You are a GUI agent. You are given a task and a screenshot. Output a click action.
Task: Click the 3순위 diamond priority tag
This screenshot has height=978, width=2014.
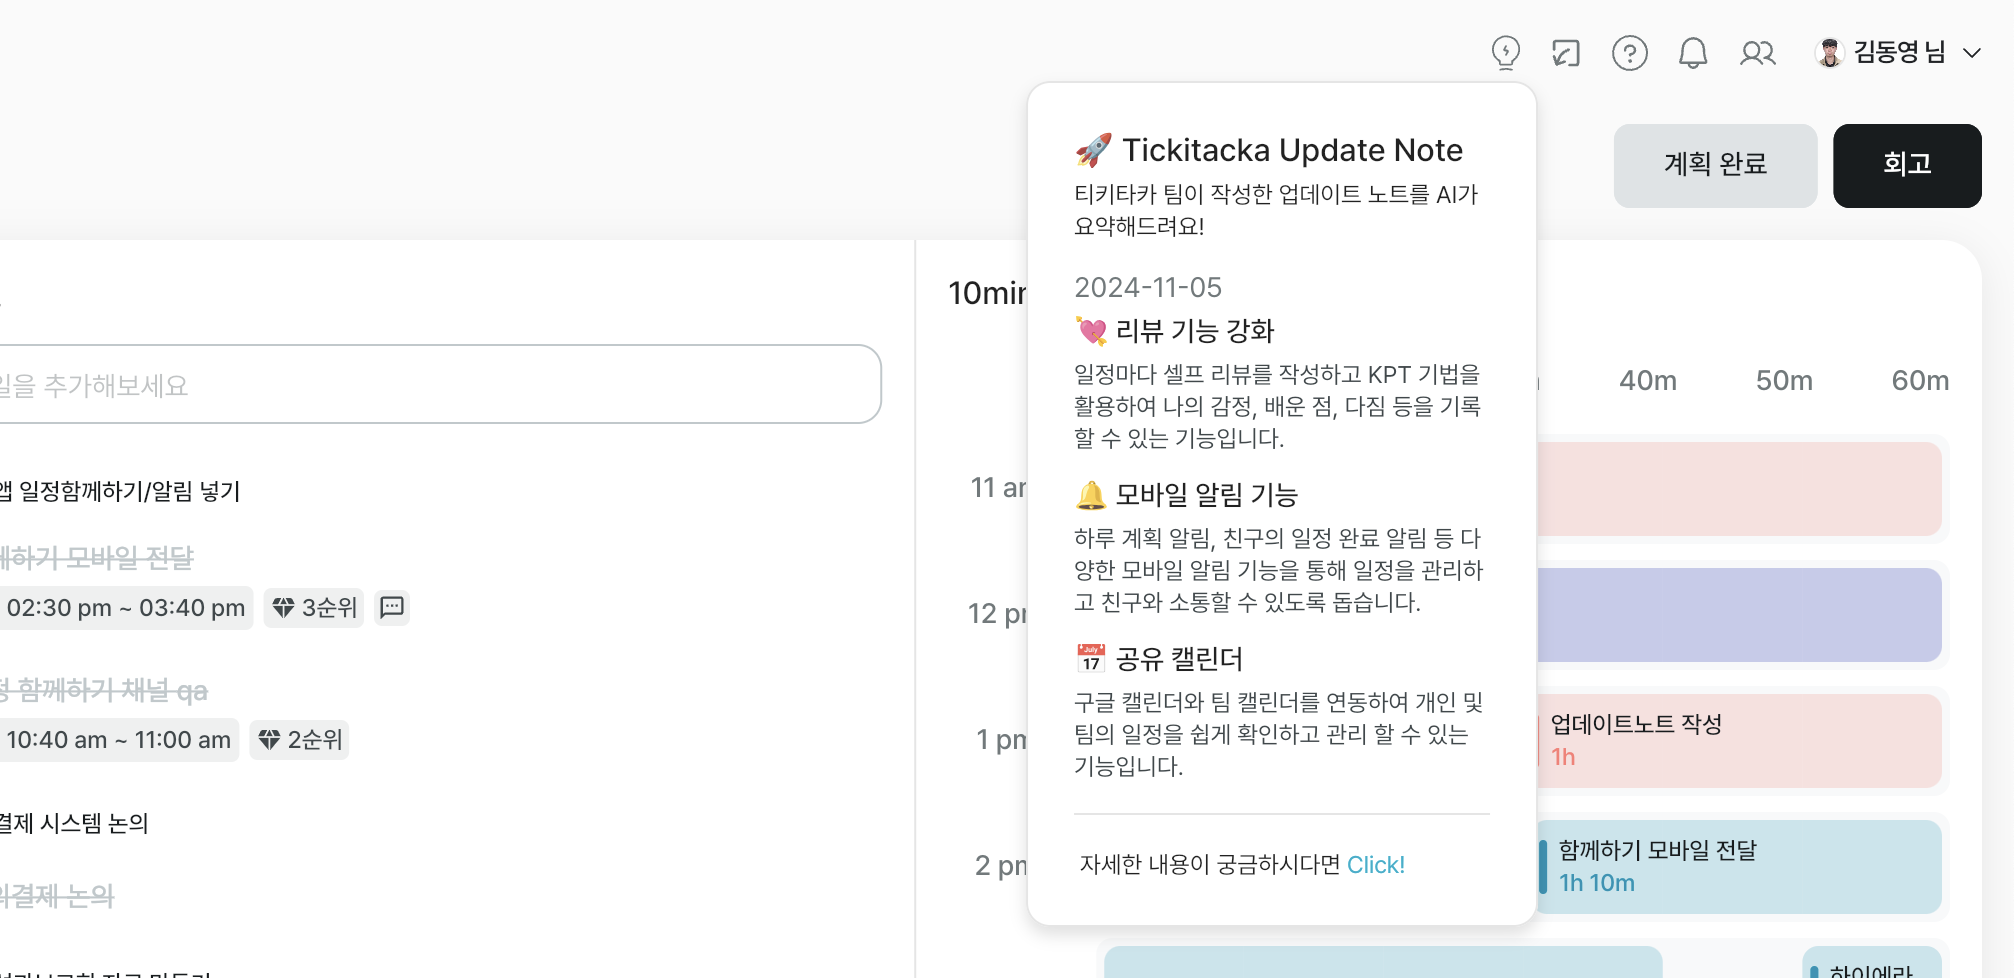click(x=314, y=607)
